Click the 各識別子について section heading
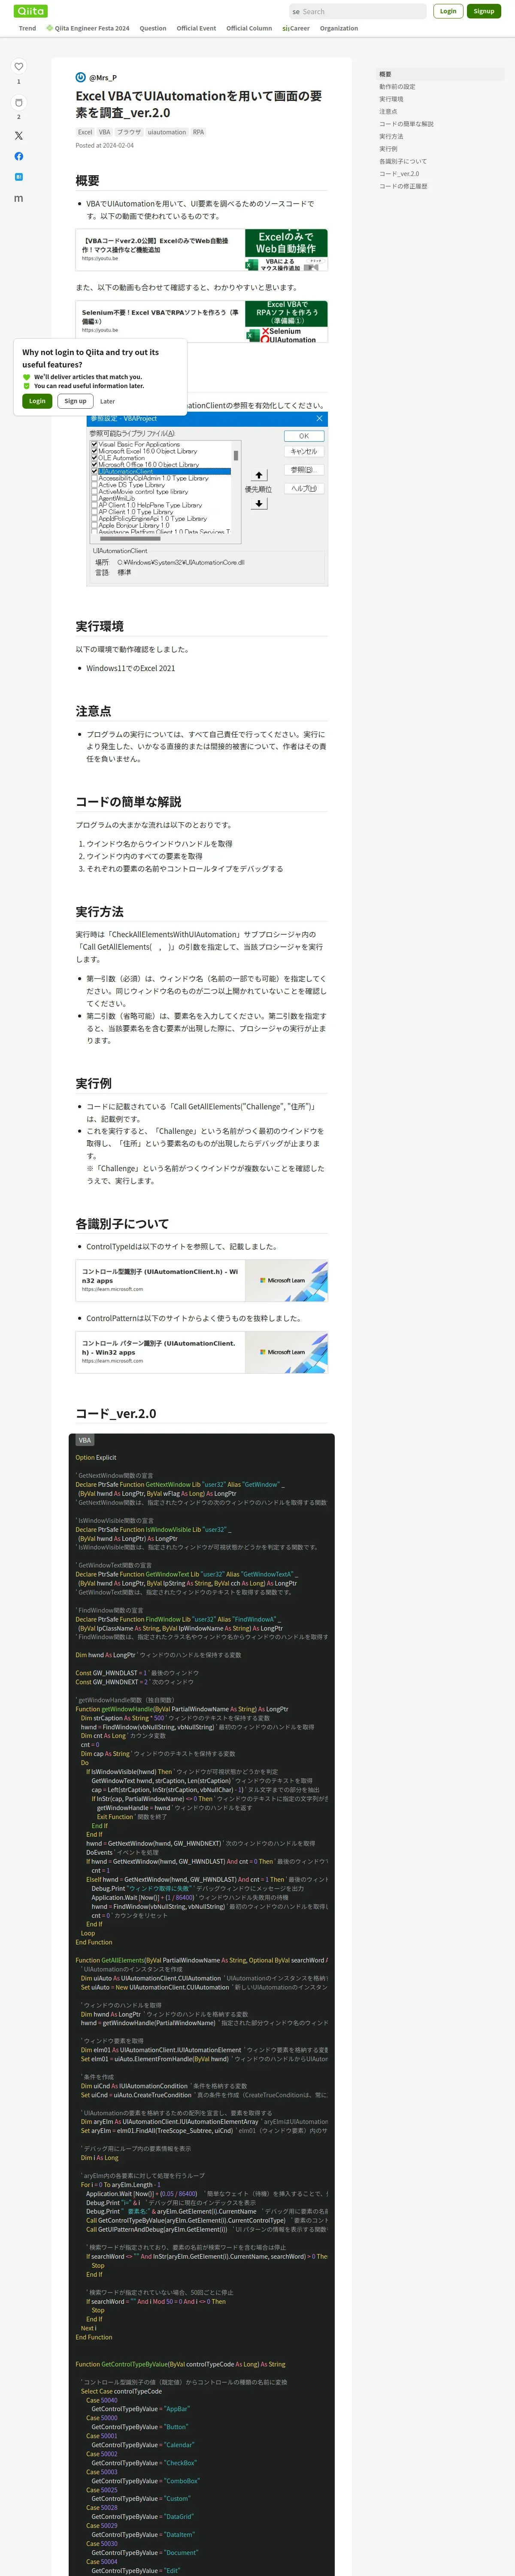This screenshot has height=2576, width=515. [122, 1224]
